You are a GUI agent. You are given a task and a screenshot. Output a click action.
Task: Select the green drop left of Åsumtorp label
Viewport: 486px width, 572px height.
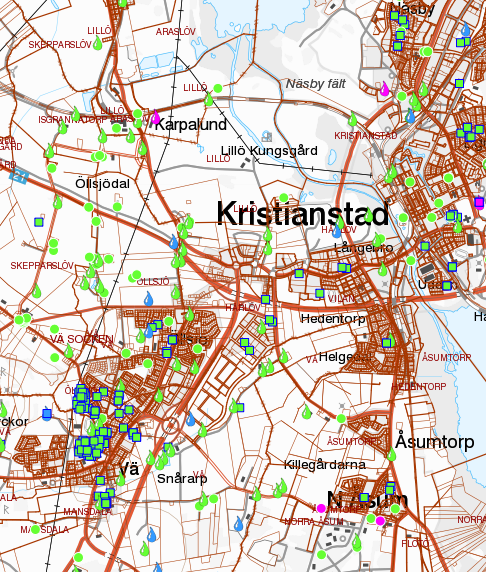tap(392, 454)
